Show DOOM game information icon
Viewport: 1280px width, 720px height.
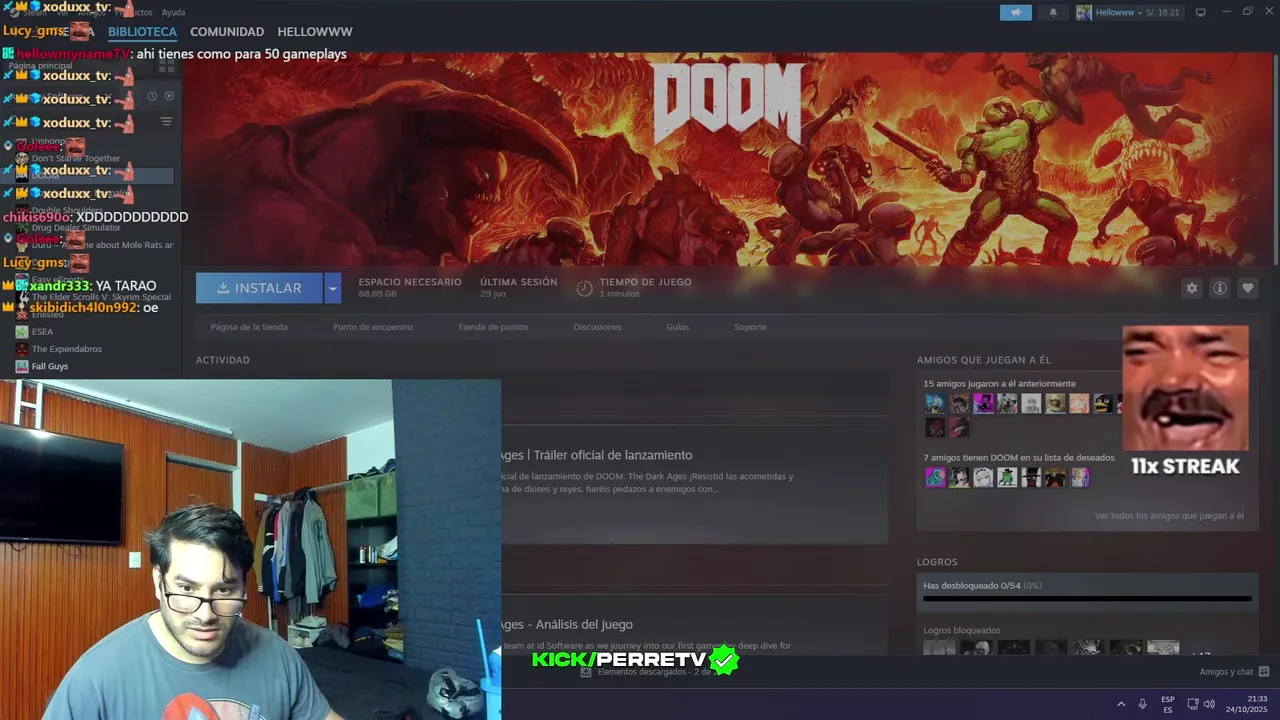1219,288
